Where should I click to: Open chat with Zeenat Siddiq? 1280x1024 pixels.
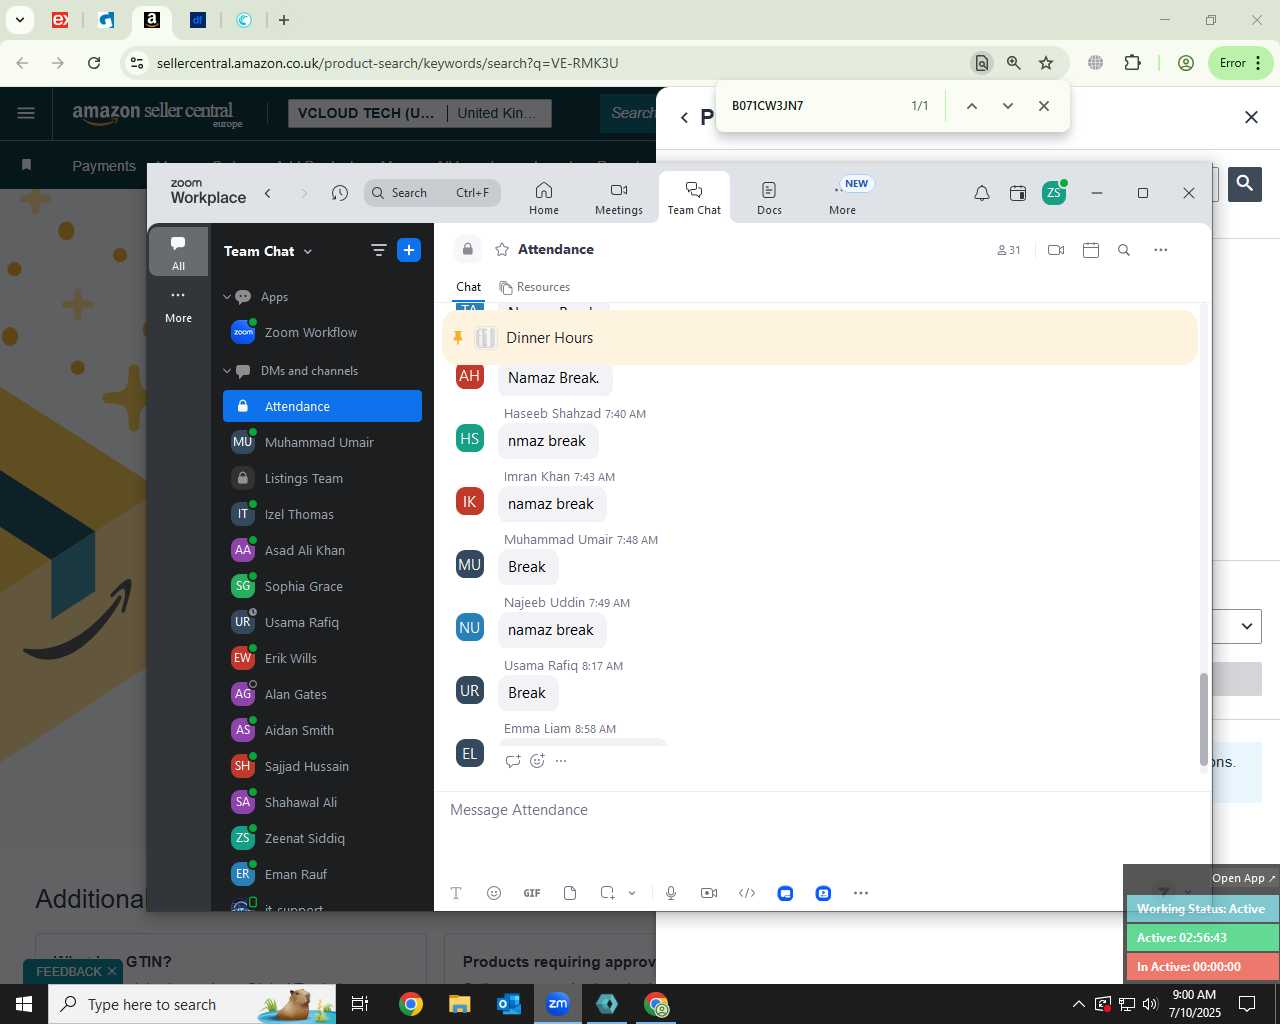[x=322, y=838]
